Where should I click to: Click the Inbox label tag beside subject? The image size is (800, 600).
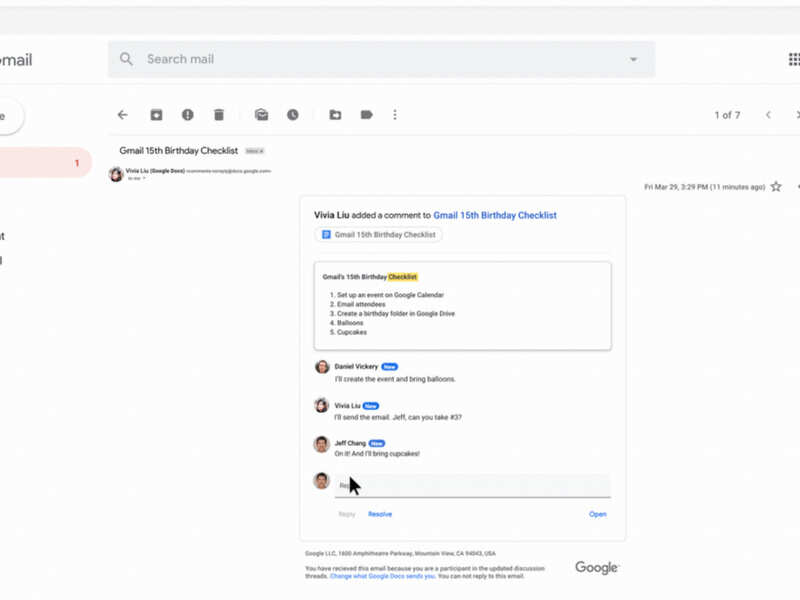coord(255,151)
